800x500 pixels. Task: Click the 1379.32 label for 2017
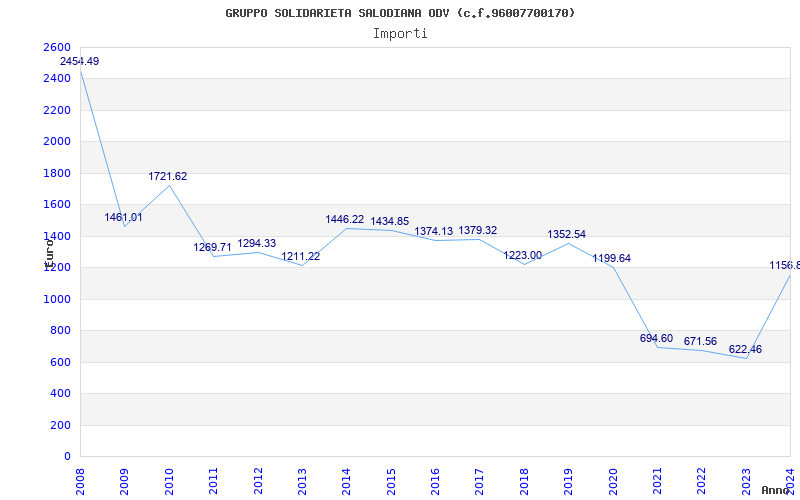[x=478, y=231]
